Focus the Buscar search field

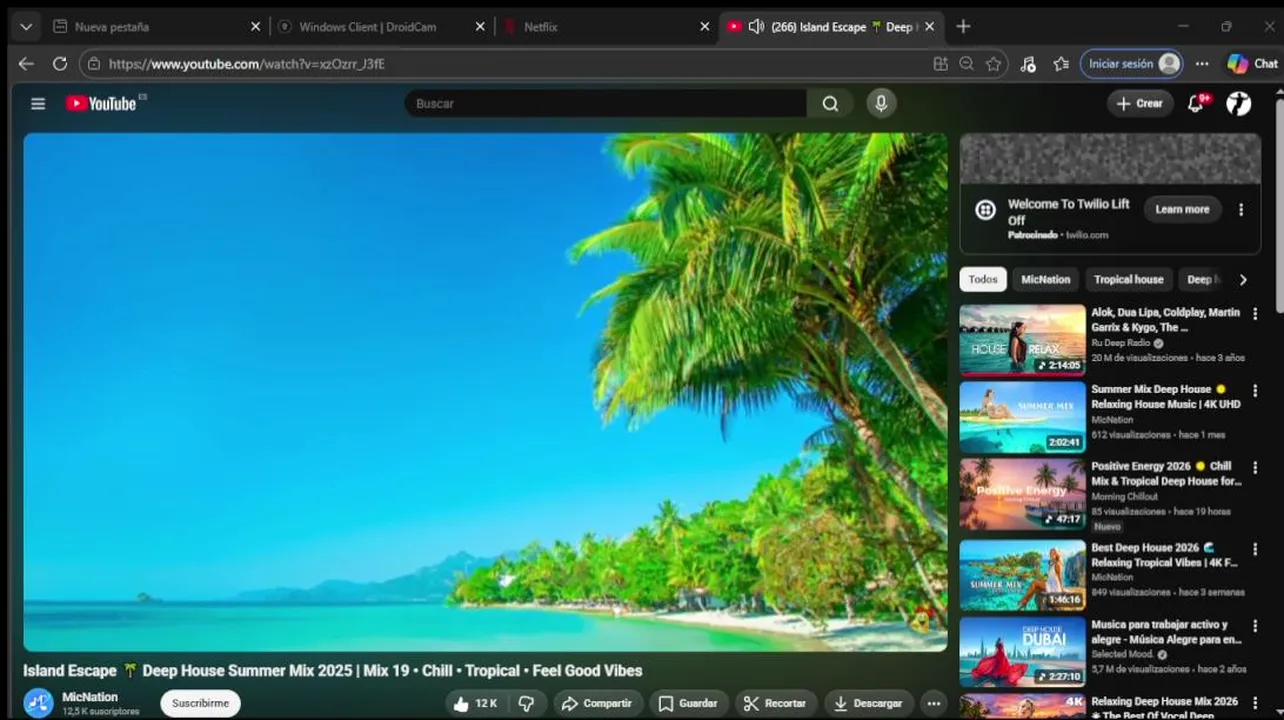[605, 103]
